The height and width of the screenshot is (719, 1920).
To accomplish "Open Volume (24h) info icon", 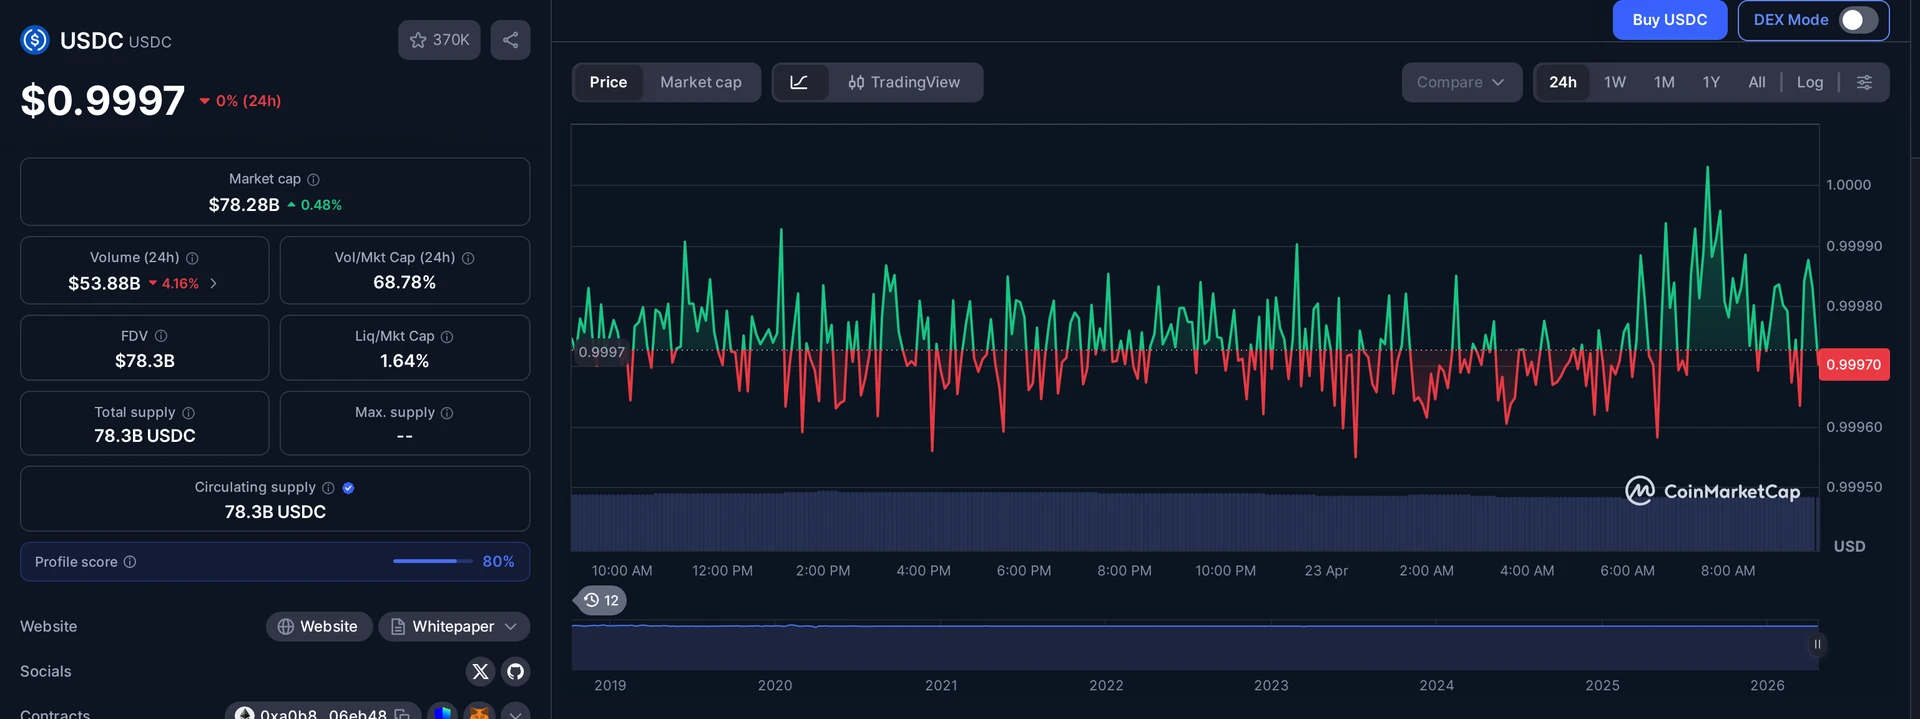I will 192,258.
